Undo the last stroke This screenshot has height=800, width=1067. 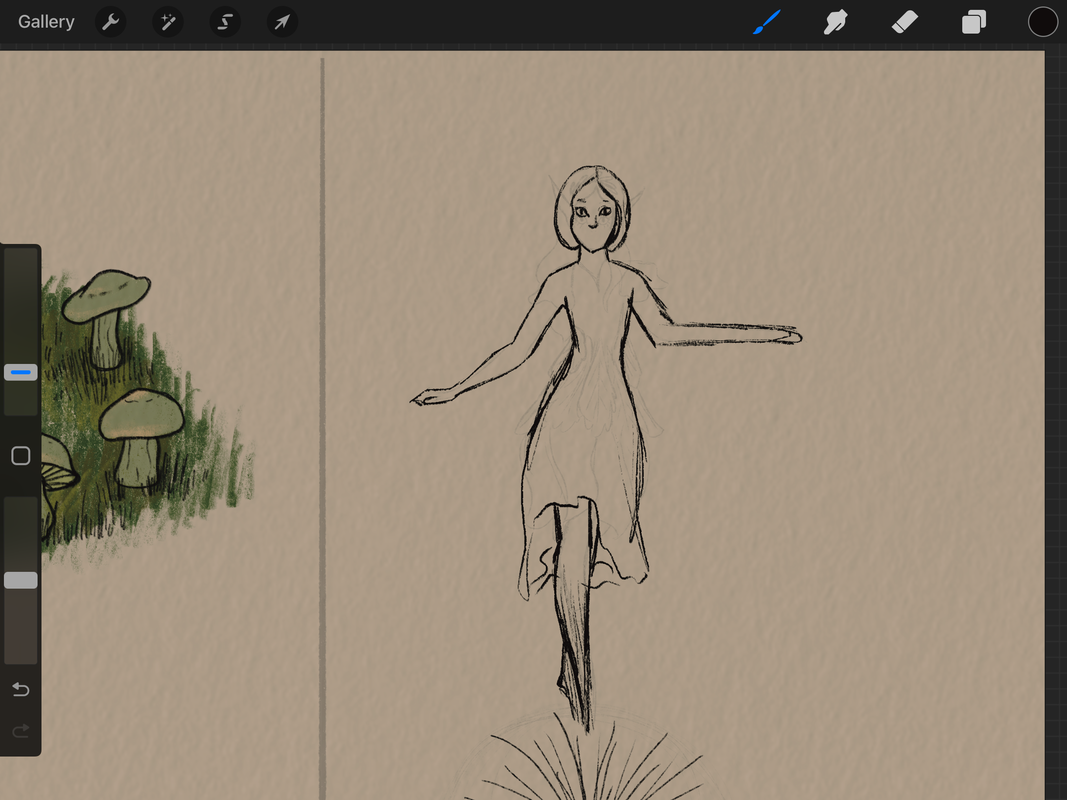coord(20,690)
